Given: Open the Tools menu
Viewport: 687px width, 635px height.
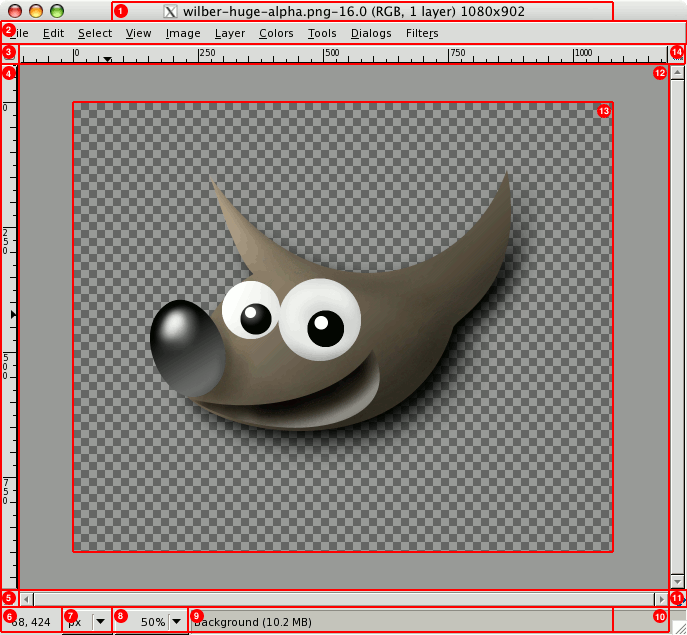Looking at the screenshot, I should click(322, 33).
